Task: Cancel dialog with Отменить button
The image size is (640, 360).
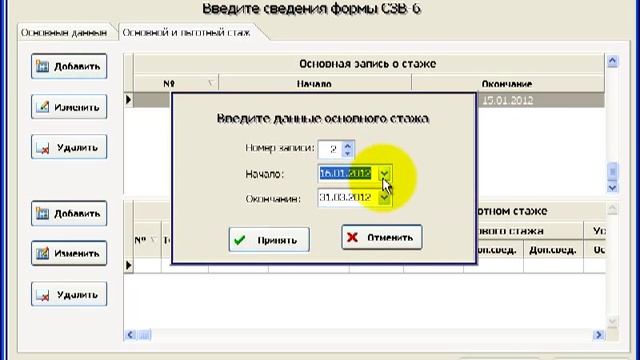Action: [x=382, y=237]
